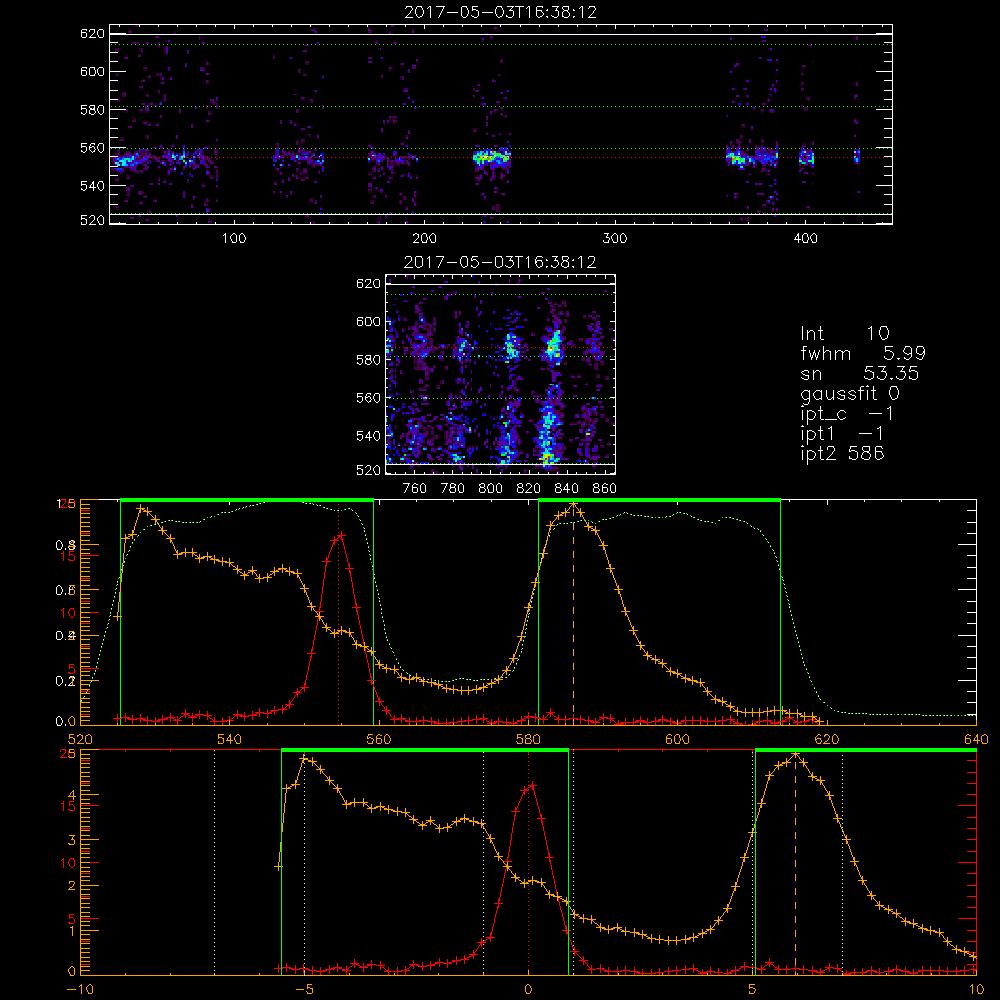Click the orange dashed vertical line in the 520–640 plot
The image size is (1000, 1000).
tap(573, 612)
